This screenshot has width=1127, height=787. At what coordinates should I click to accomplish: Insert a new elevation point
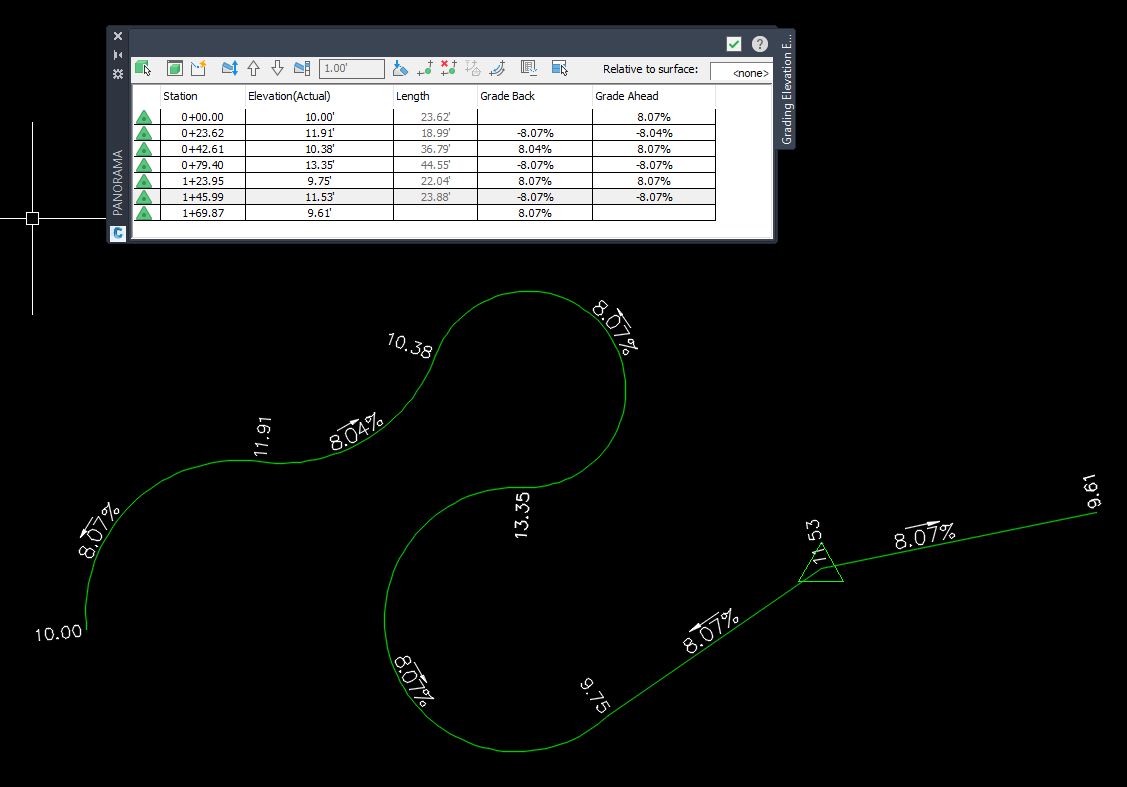(422, 68)
